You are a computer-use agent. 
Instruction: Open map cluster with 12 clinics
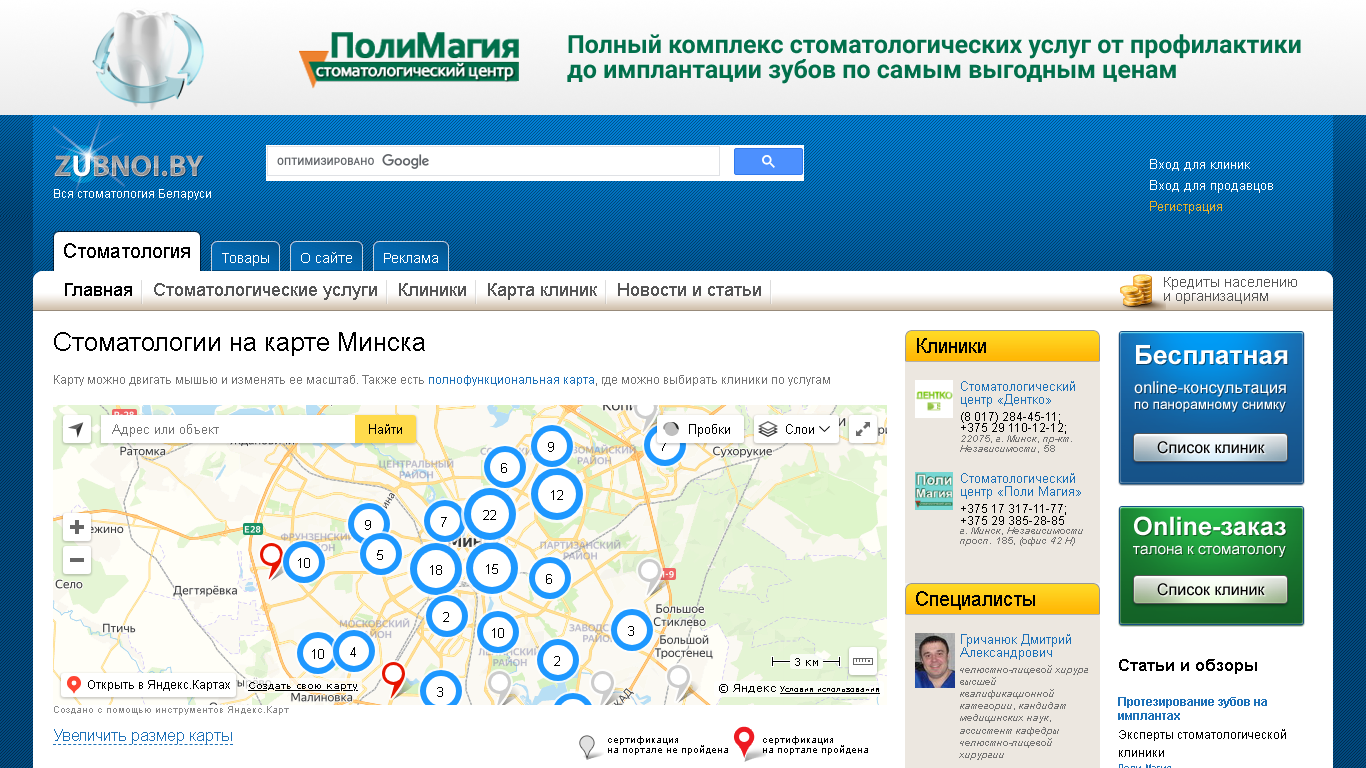(557, 494)
